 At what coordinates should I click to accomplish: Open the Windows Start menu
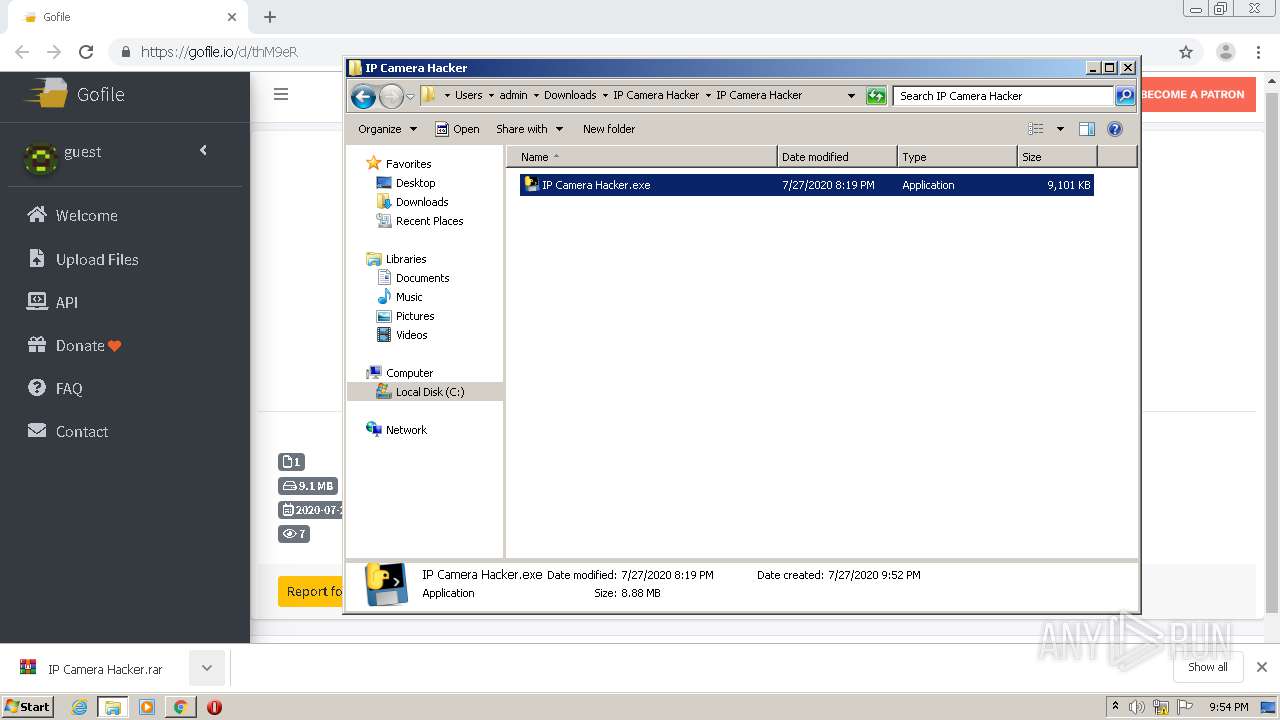tap(28, 706)
